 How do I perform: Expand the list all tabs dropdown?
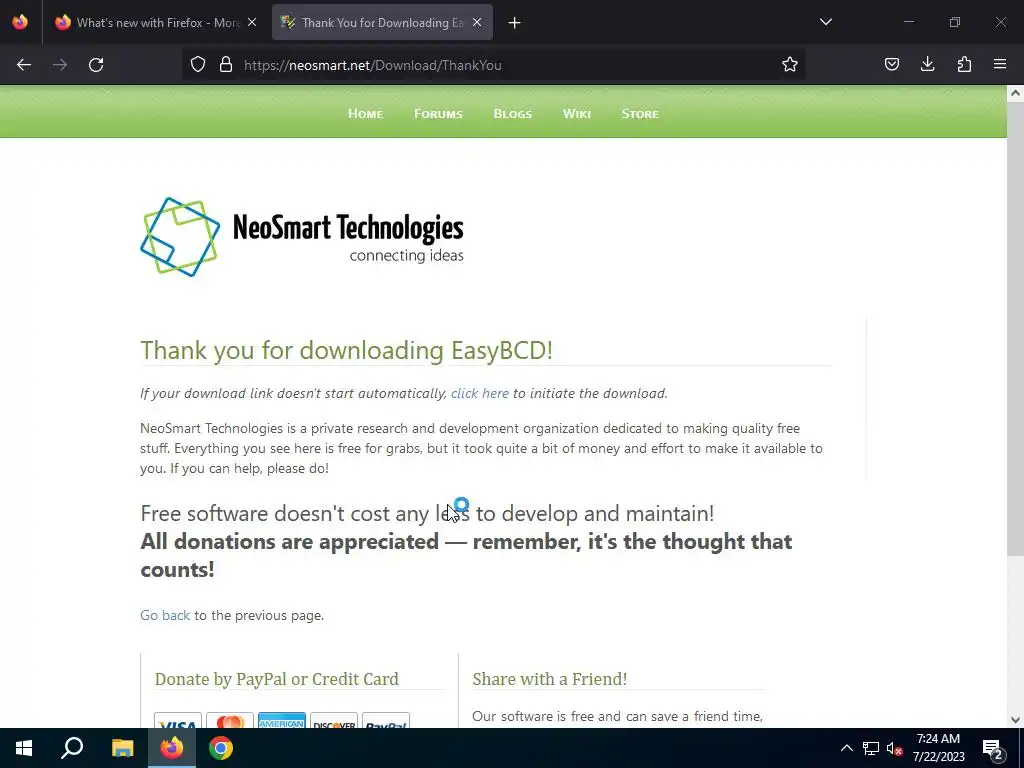point(826,22)
